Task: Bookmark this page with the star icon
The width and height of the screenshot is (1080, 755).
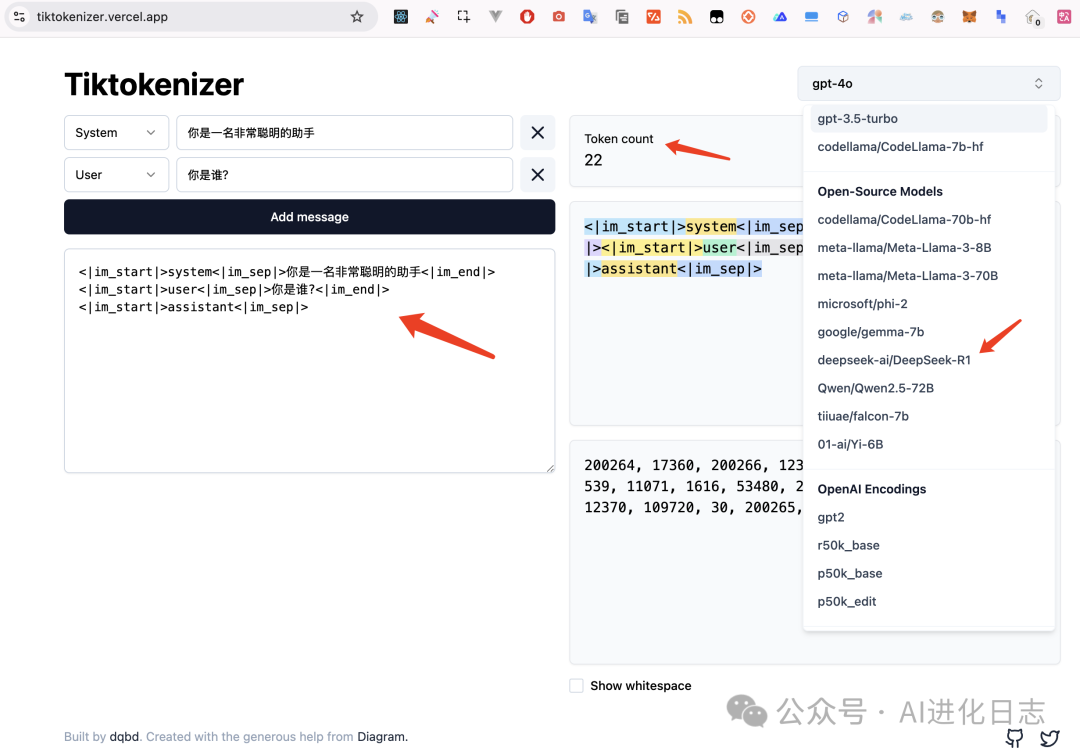Action: coord(357,17)
